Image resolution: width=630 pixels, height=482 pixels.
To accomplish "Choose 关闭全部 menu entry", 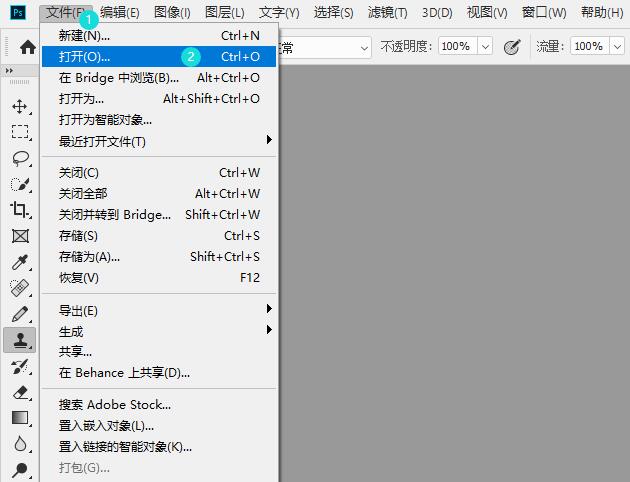I will [x=159, y=194].
